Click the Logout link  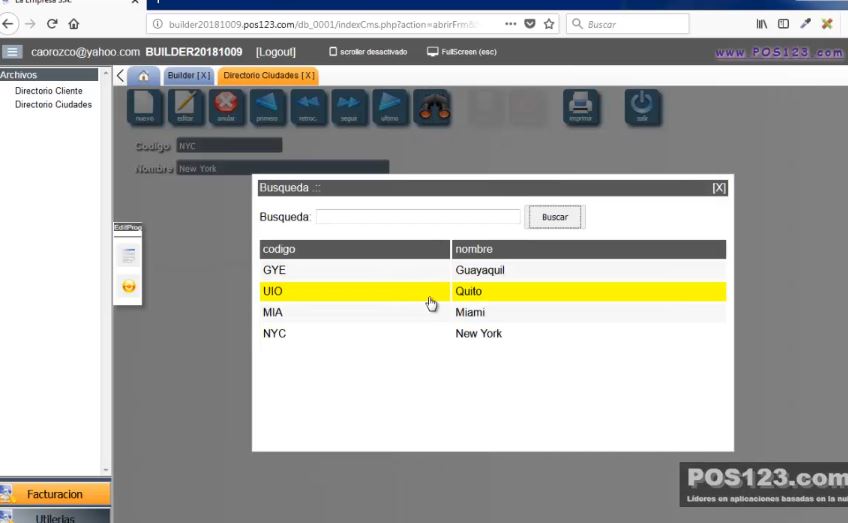pyautogui.click(x=275, y=52)
